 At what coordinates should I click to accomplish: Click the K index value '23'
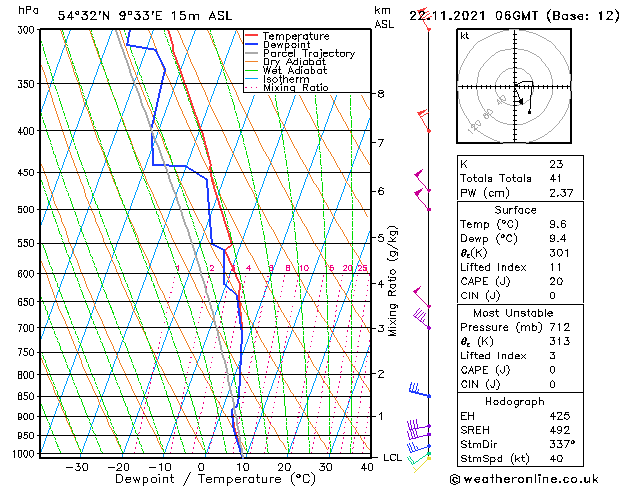(x=556, y=164)
